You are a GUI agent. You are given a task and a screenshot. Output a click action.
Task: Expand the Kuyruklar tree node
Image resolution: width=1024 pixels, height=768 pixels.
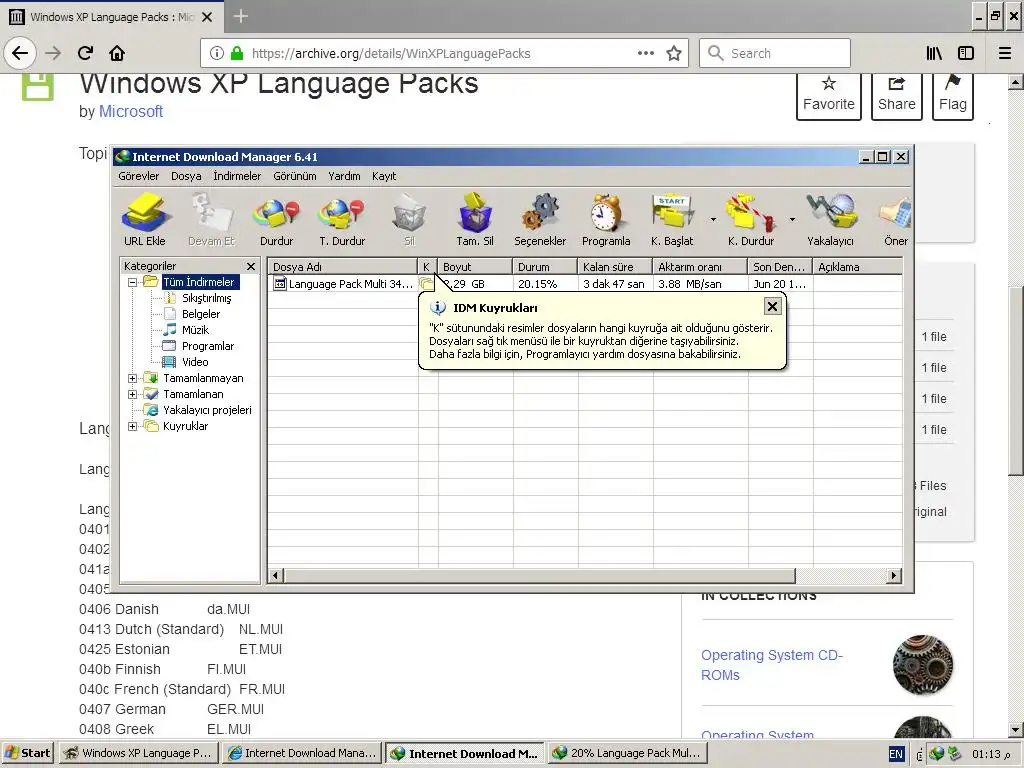click(x=133, y=426)
